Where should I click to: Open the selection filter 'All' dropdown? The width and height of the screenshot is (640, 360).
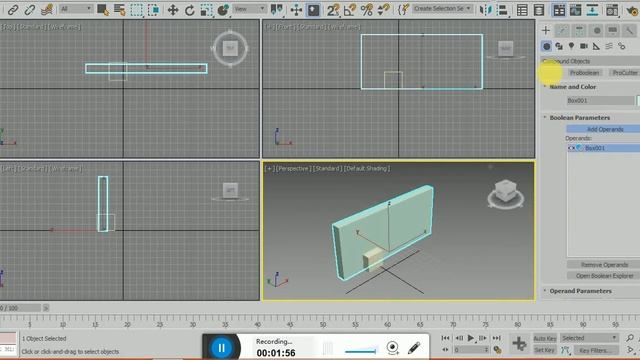76,9
